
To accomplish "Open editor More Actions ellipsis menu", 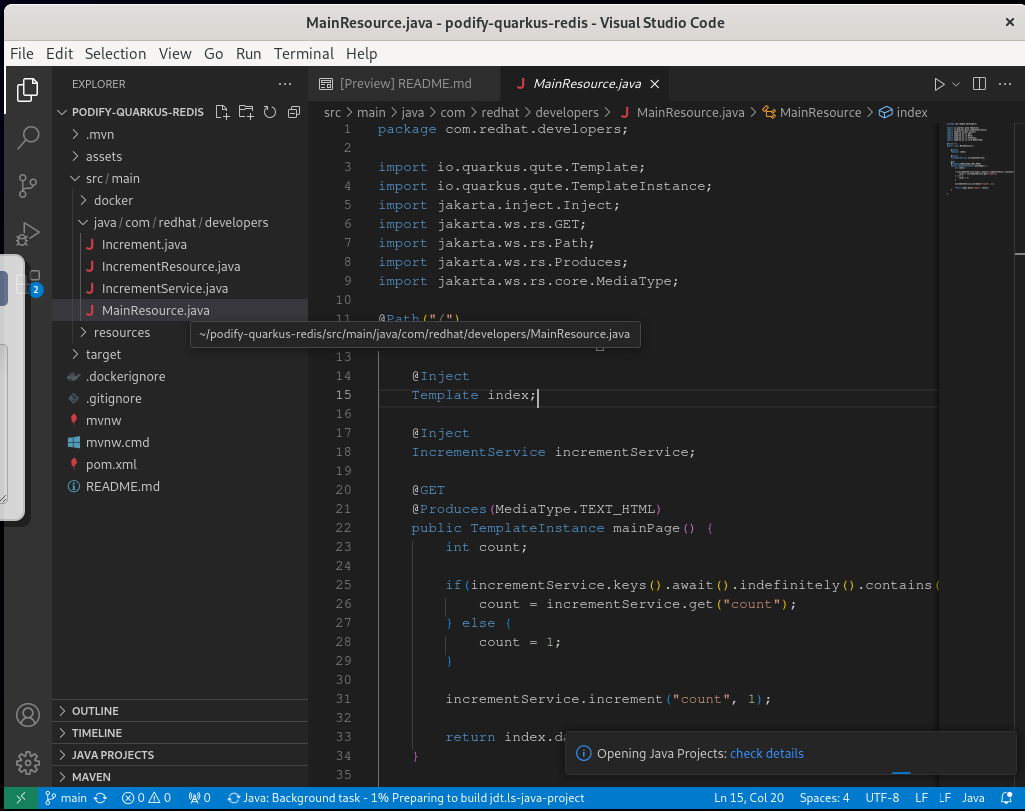I will tap(1005, 84).
